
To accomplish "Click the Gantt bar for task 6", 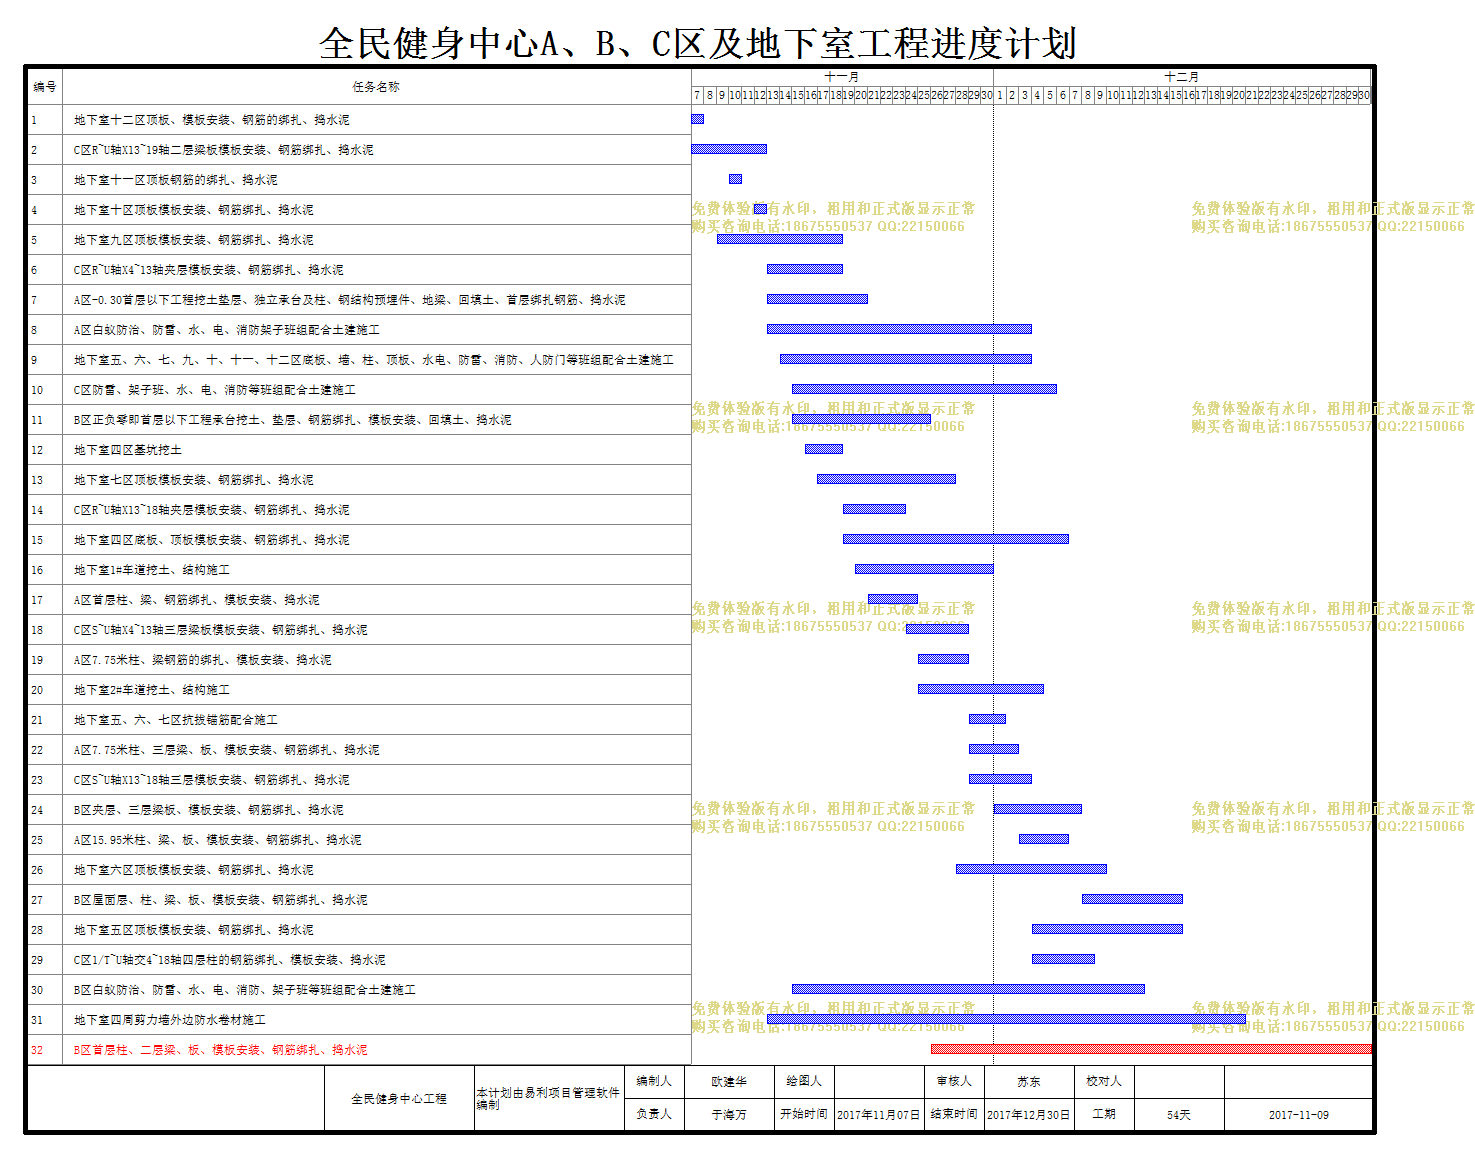I will pyautogui.click(x=805, y=269).
